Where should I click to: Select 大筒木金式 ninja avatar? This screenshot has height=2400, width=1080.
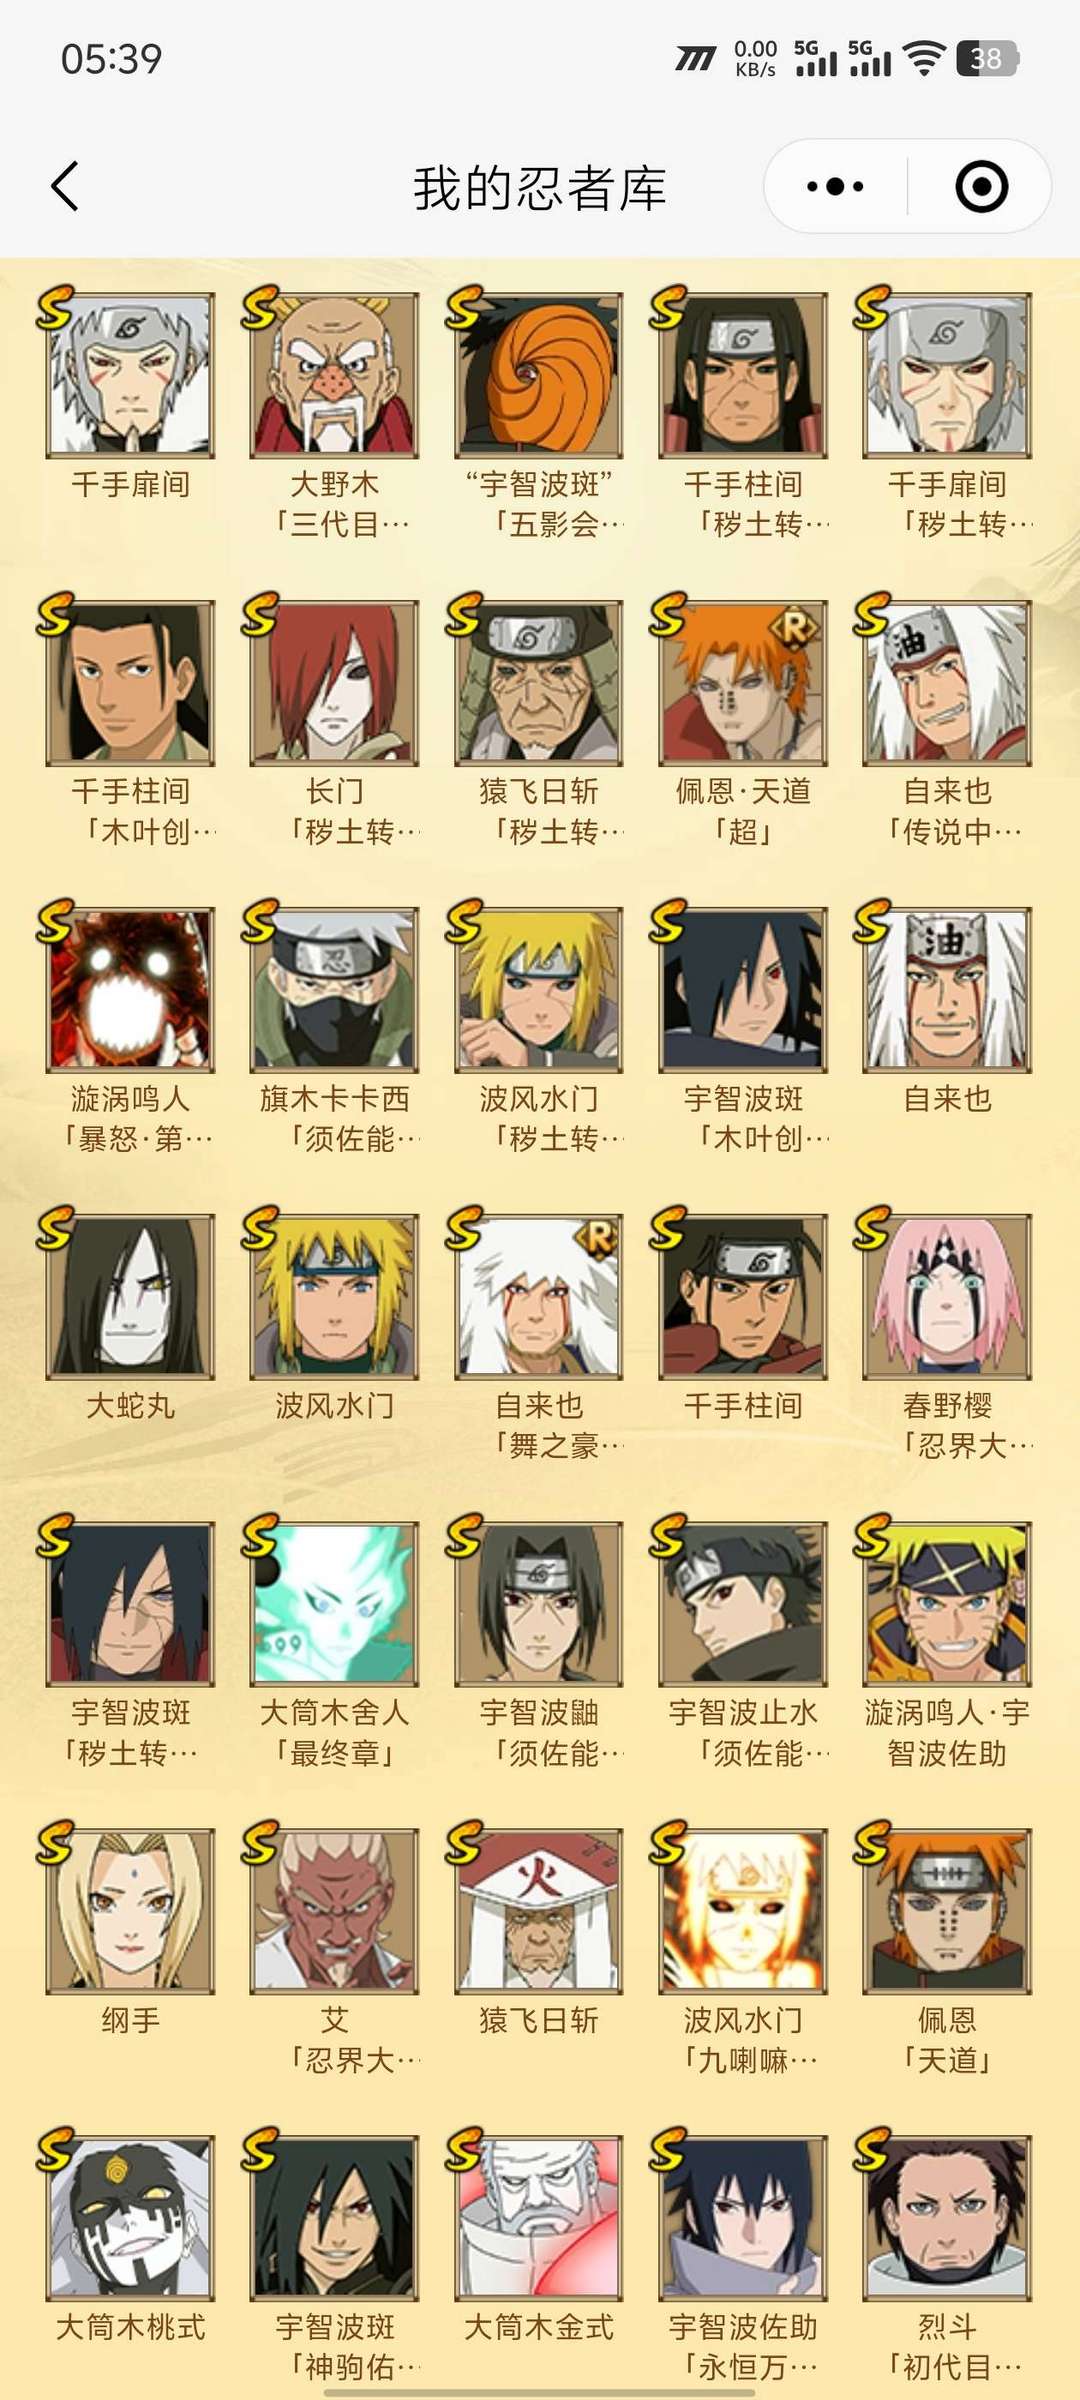point(539,2218)
